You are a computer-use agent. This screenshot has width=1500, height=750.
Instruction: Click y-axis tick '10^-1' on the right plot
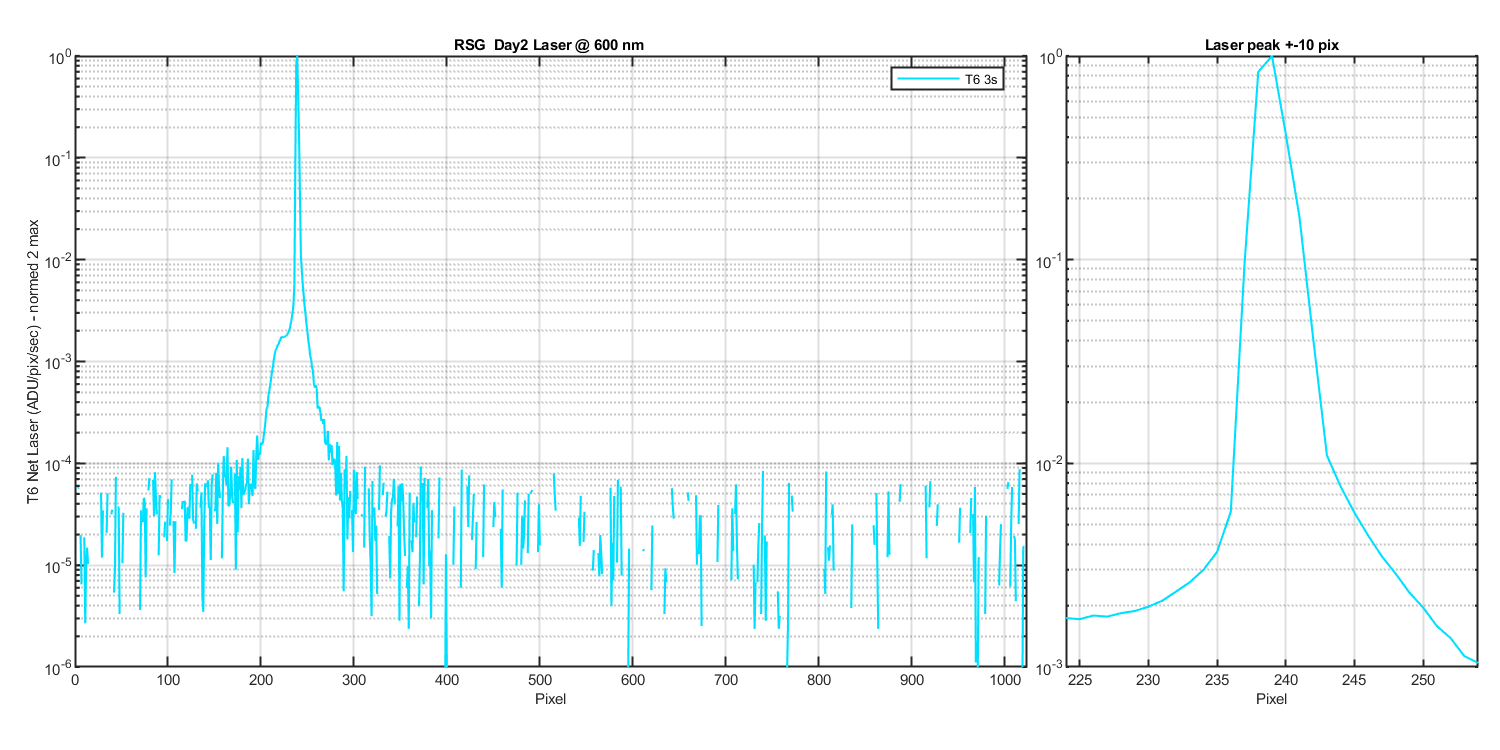[x=1049, y=259]
